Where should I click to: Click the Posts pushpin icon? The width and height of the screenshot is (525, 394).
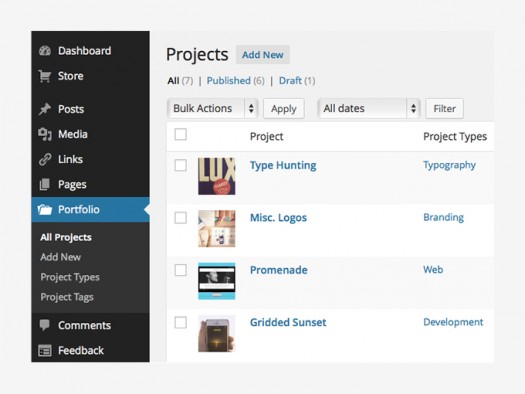[x=45, y=109]
